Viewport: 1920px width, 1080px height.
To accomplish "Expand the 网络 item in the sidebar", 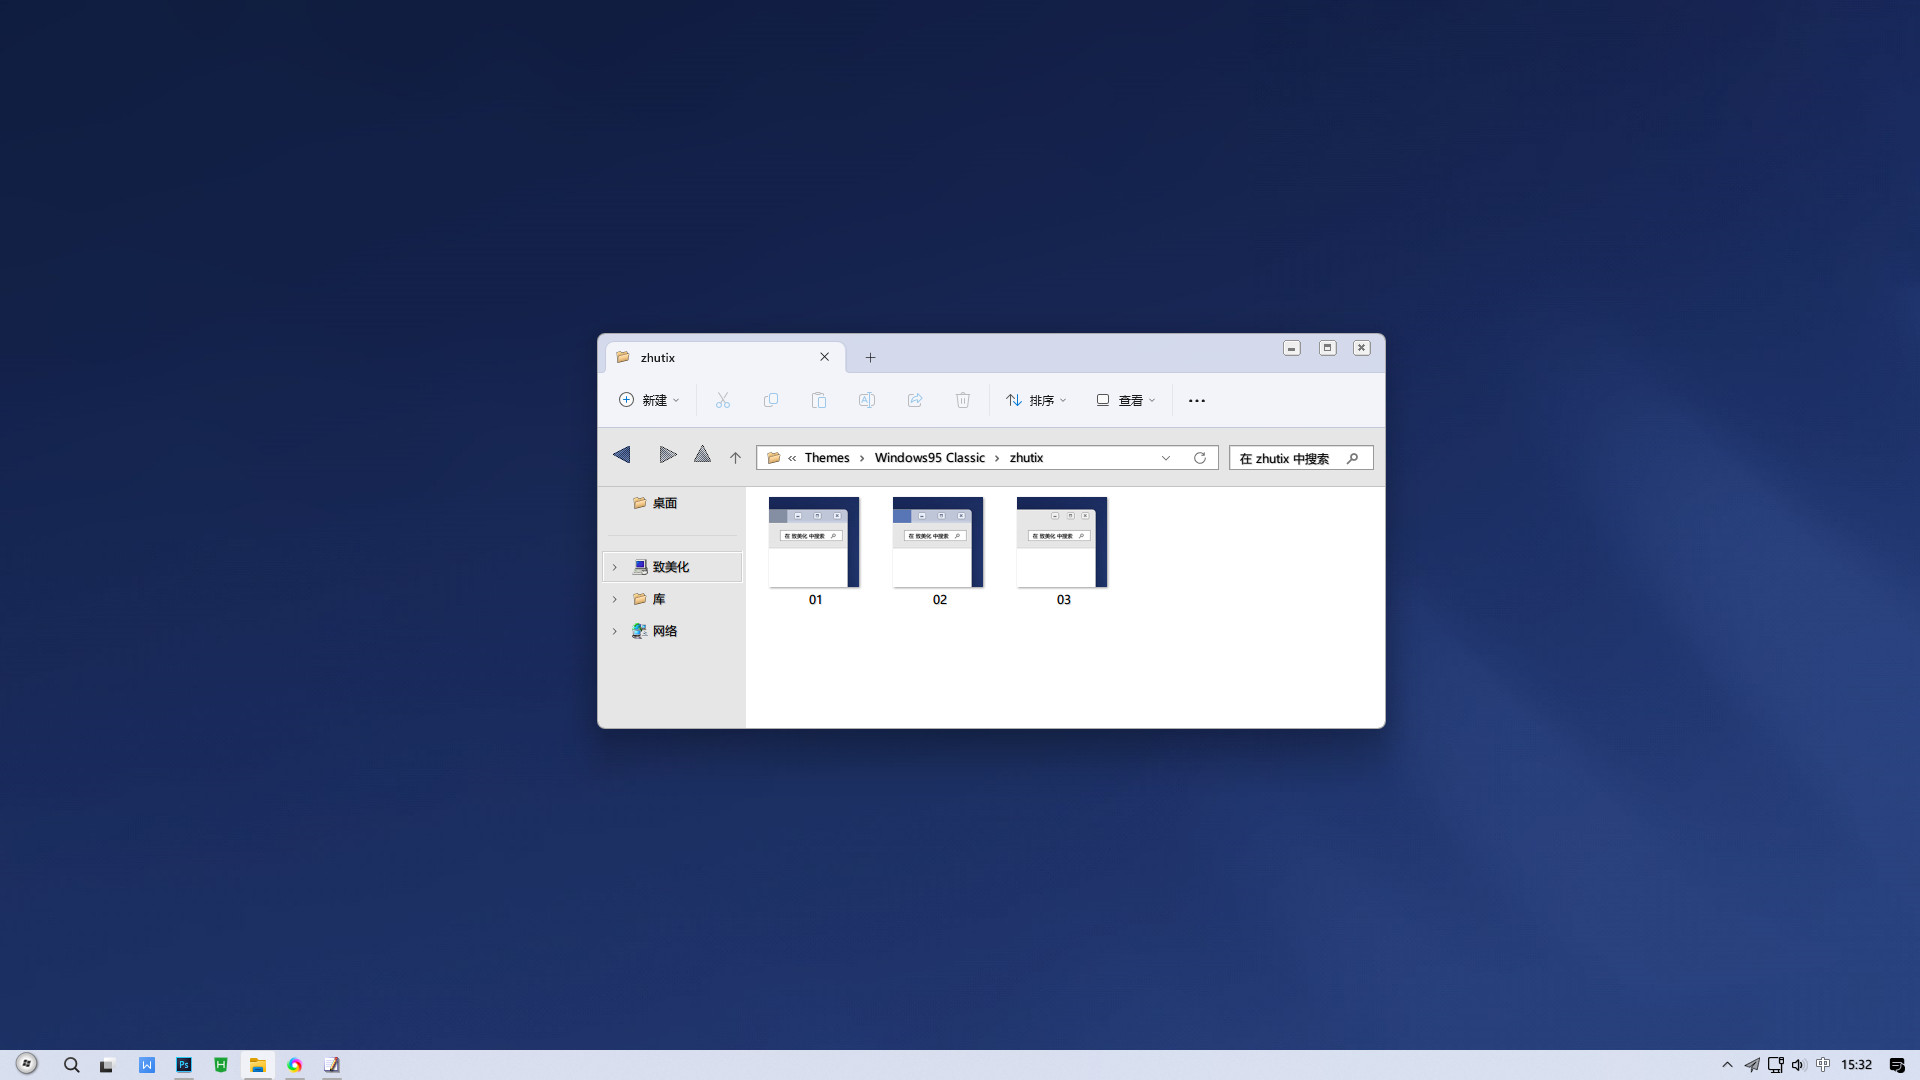I will [x=614, y=631].
